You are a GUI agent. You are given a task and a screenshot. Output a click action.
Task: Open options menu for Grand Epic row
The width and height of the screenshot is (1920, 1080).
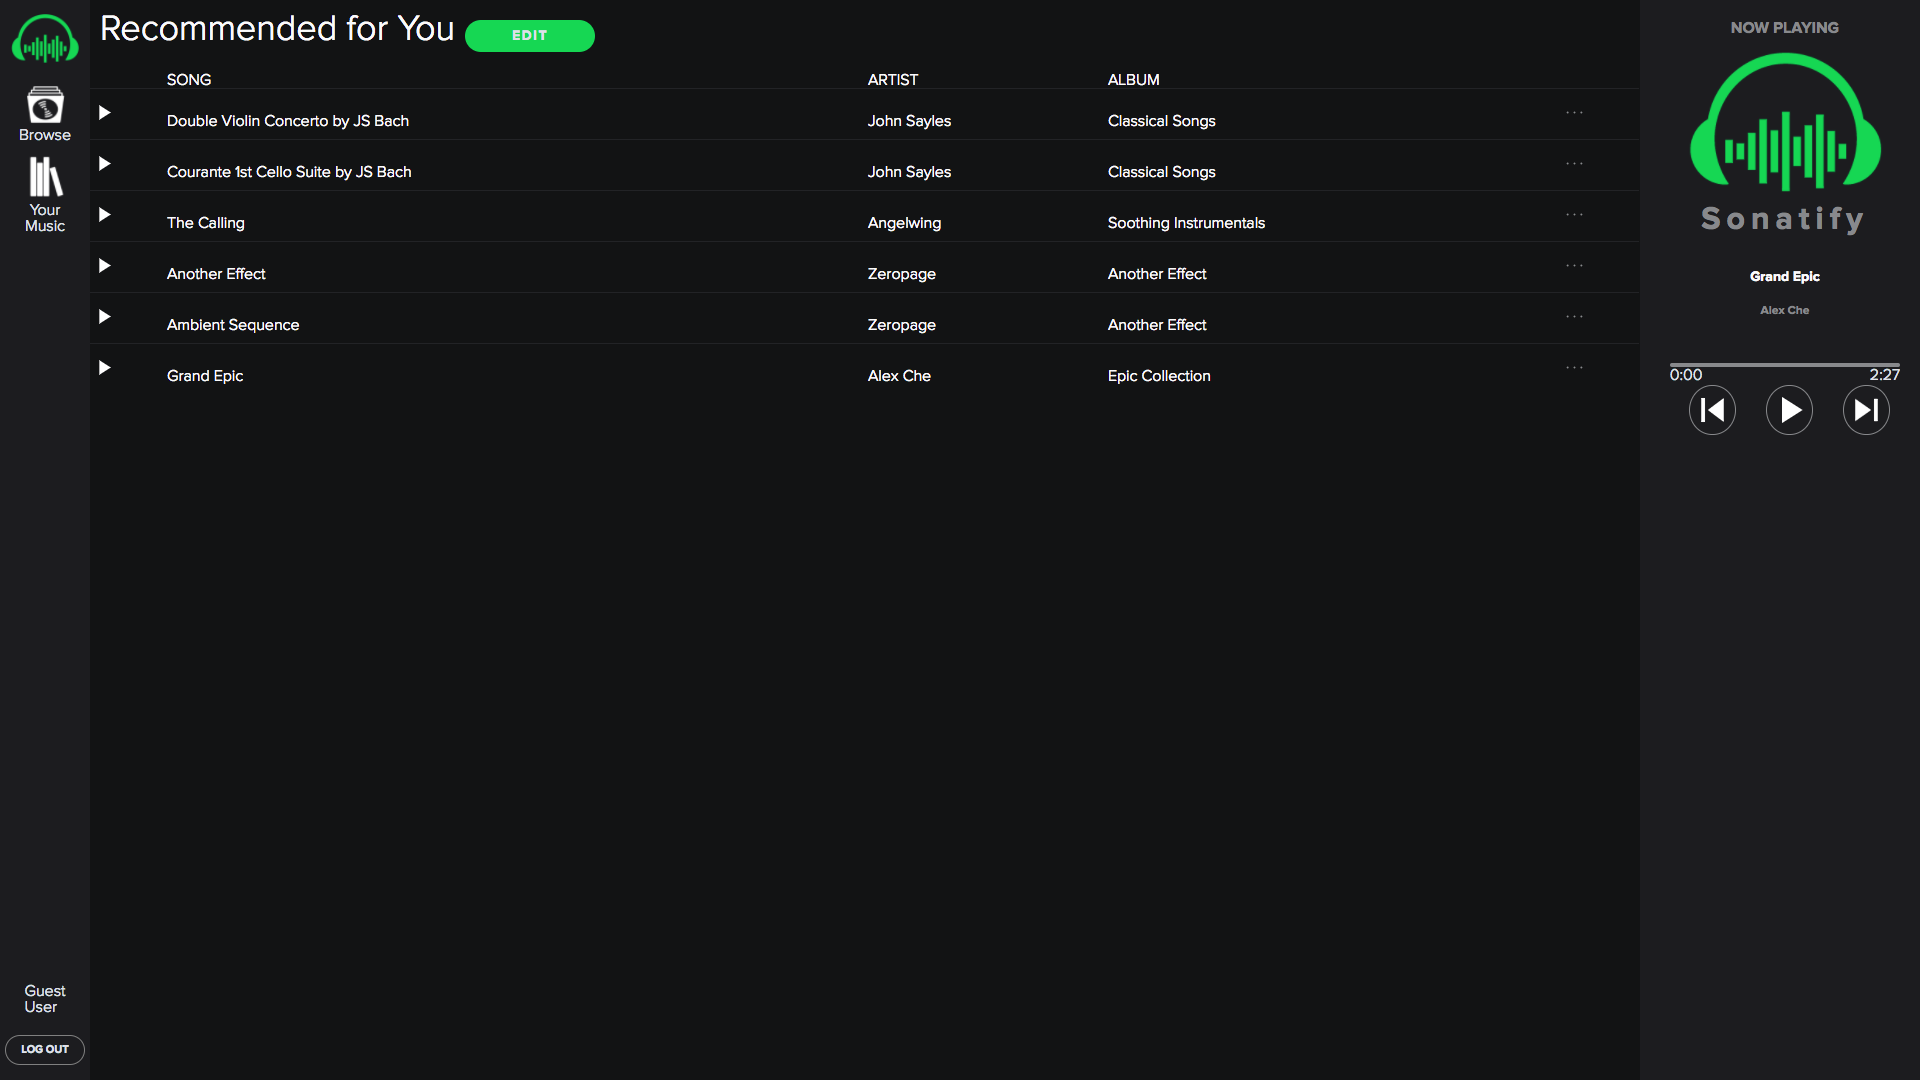click(1574, 368)
